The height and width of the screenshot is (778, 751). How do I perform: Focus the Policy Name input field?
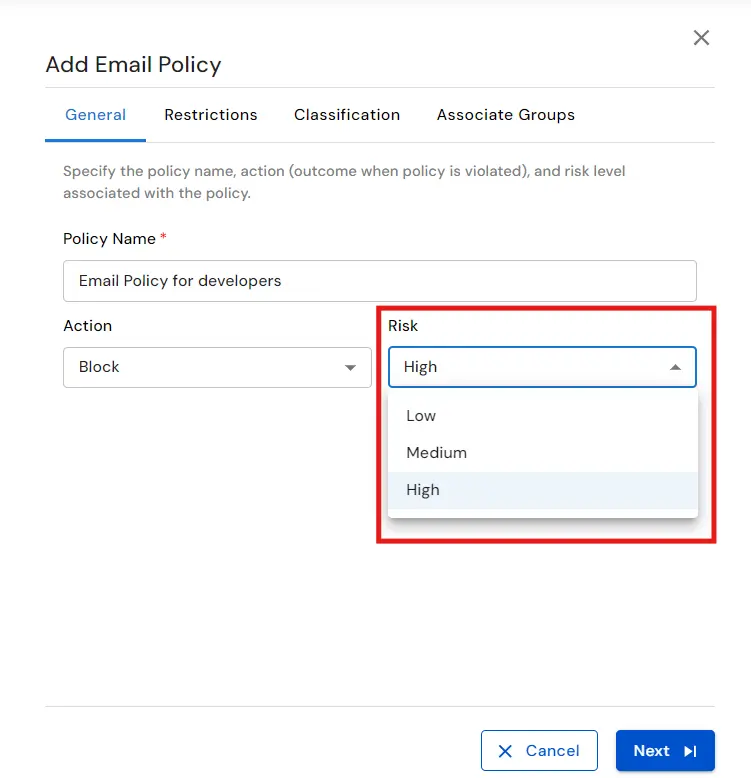pyautogui.click(x=379, y=281)
